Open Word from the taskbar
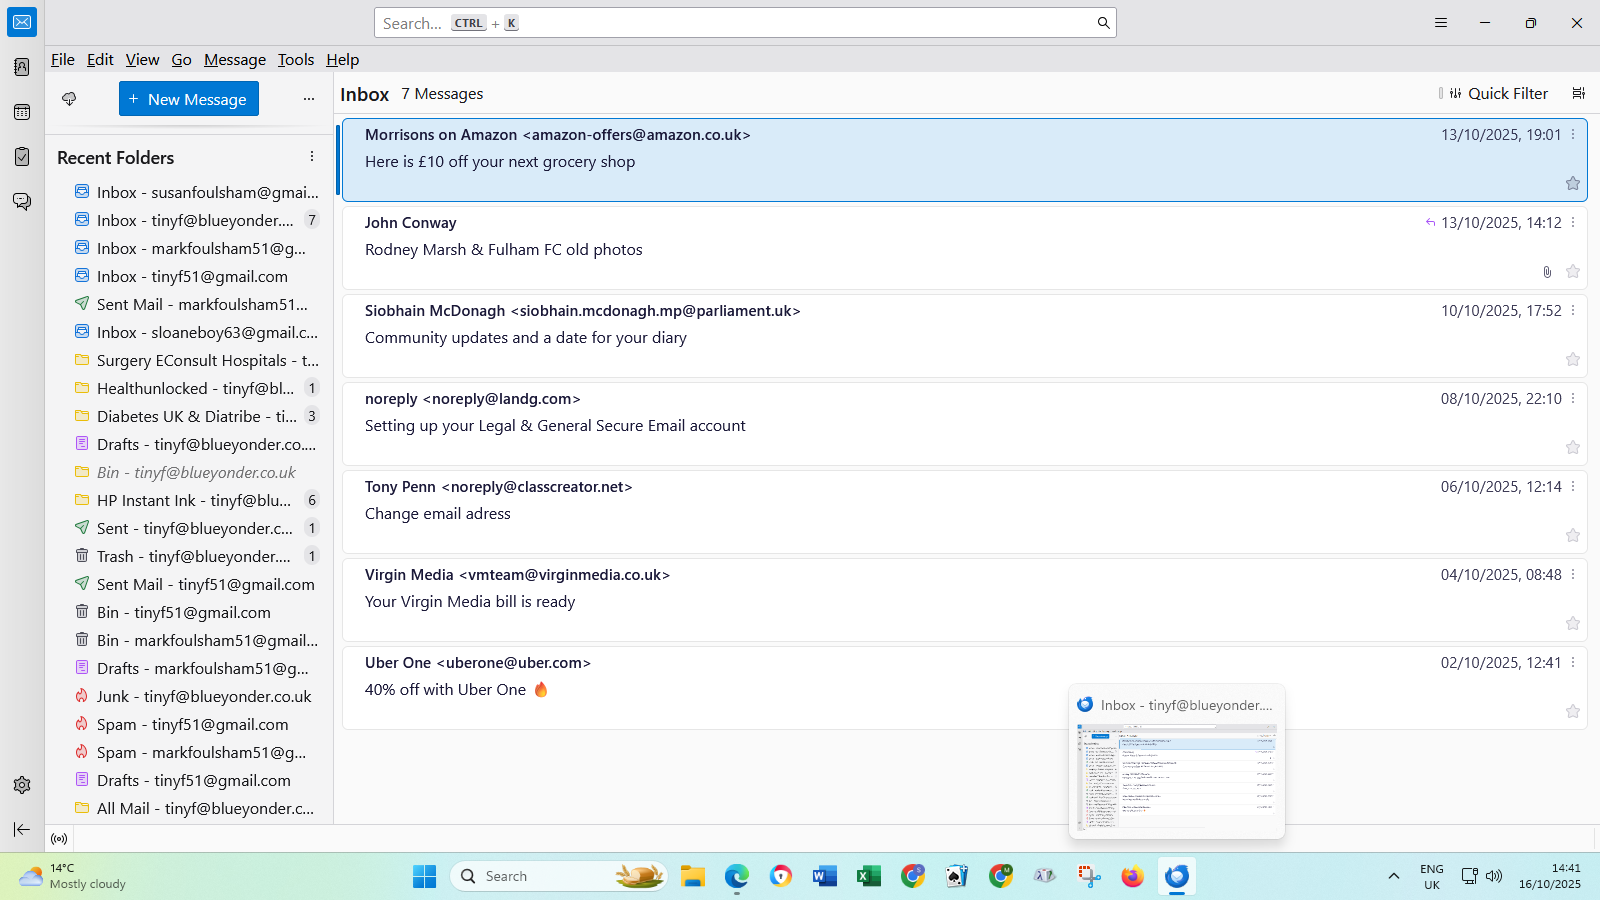This screenshot has width=1600, height=900. tap(825, 876)
